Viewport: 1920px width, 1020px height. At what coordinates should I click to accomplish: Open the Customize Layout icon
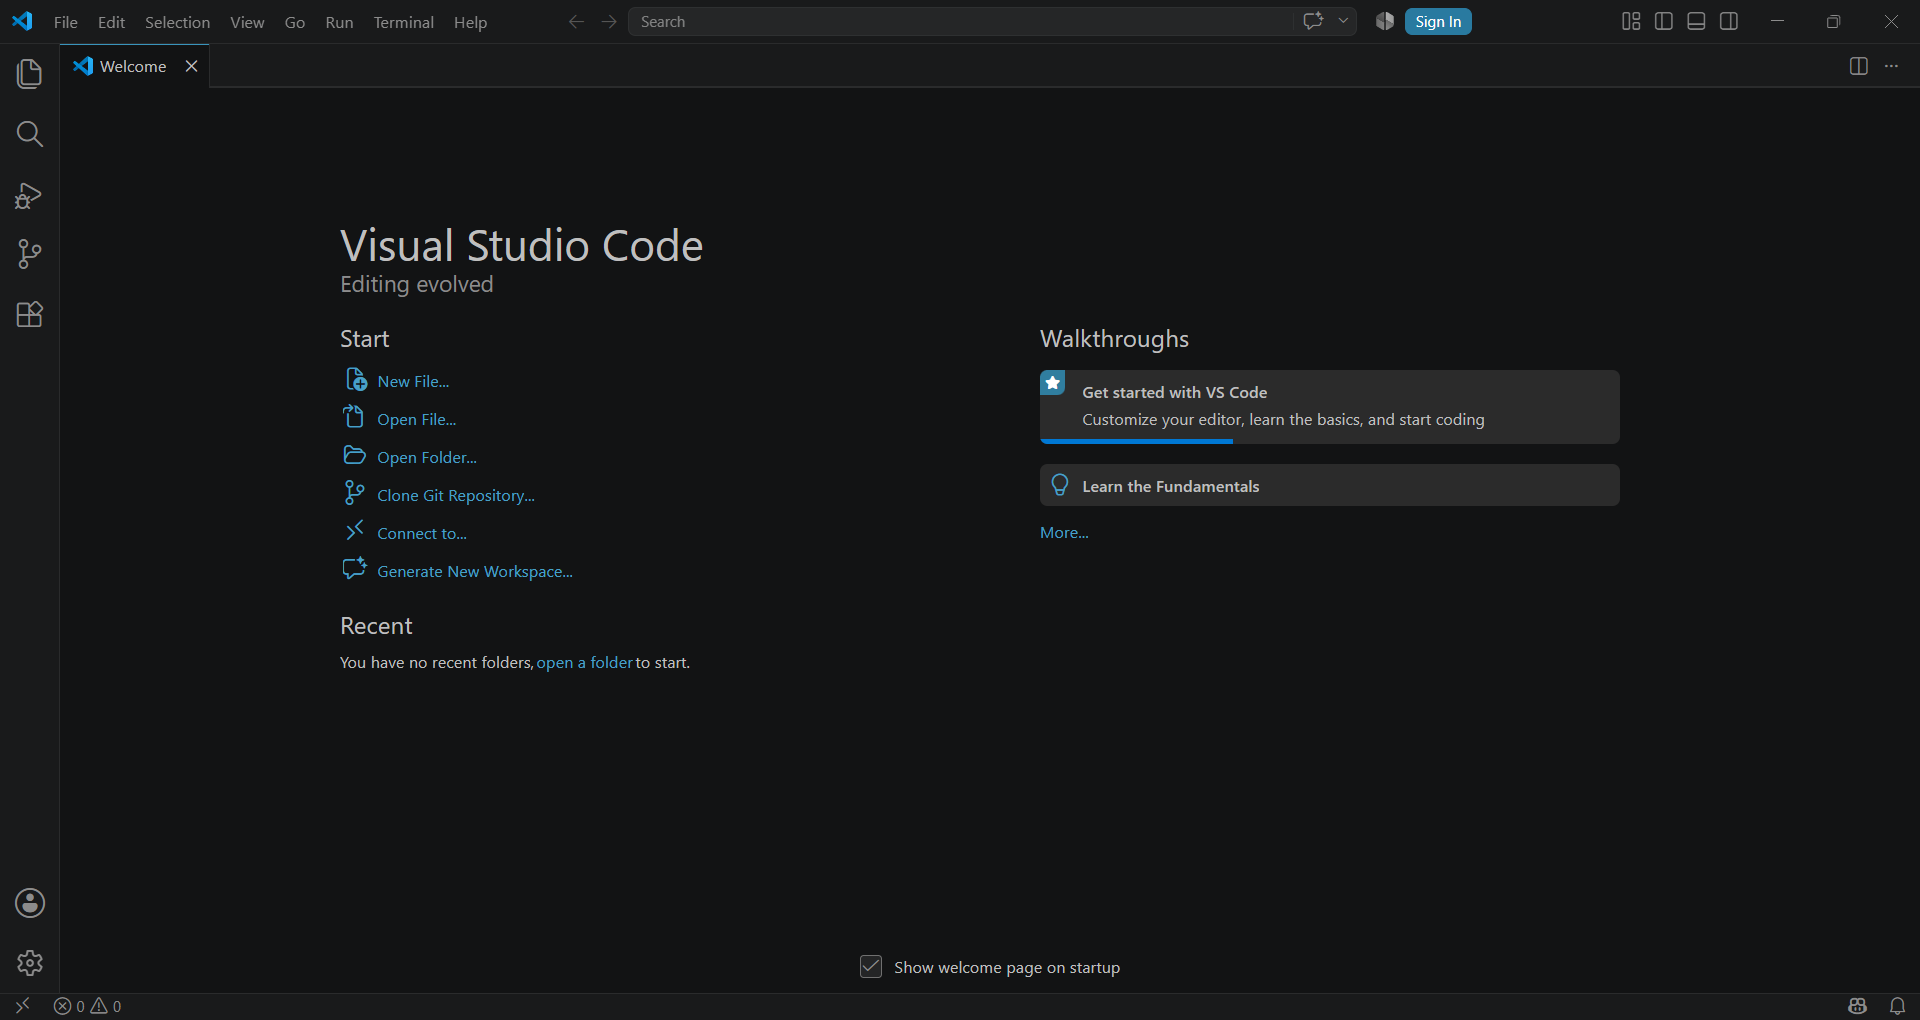coord(1631,21)
